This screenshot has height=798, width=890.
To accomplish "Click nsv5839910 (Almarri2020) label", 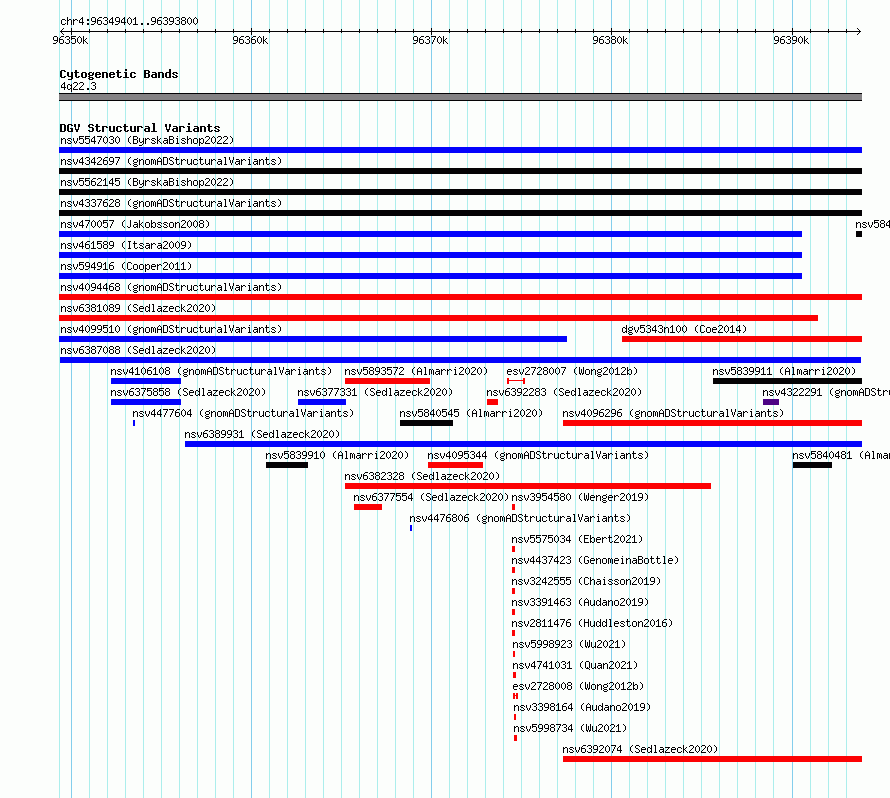I will (337, 455).
